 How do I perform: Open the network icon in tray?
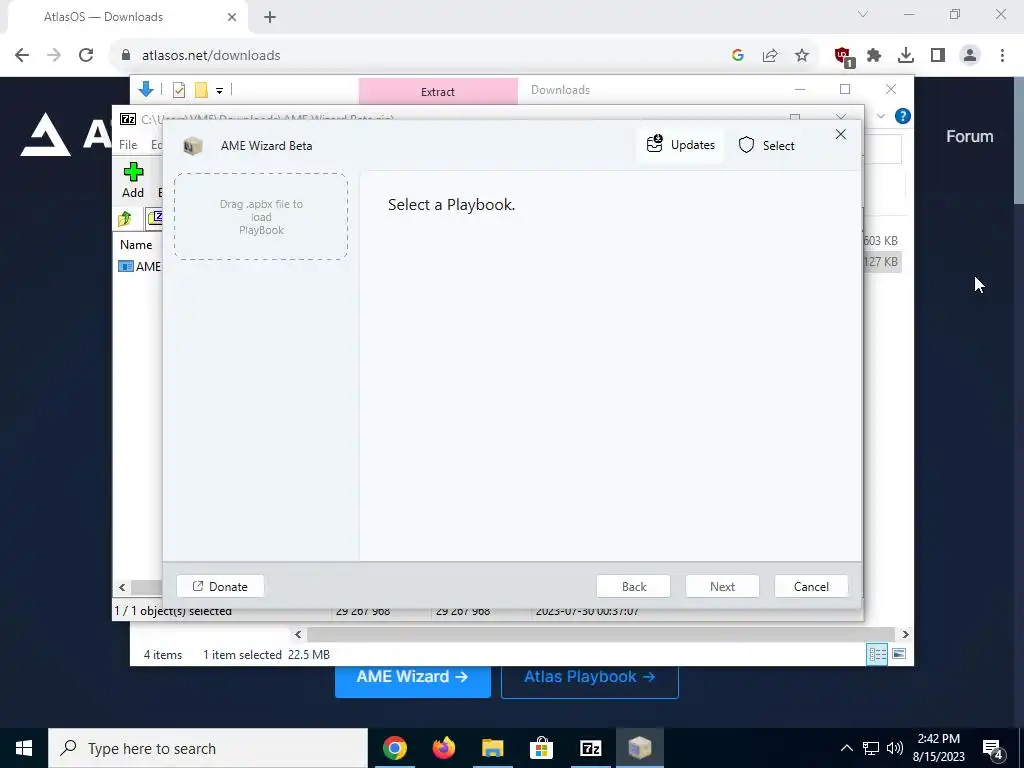(x=871, y=748)
